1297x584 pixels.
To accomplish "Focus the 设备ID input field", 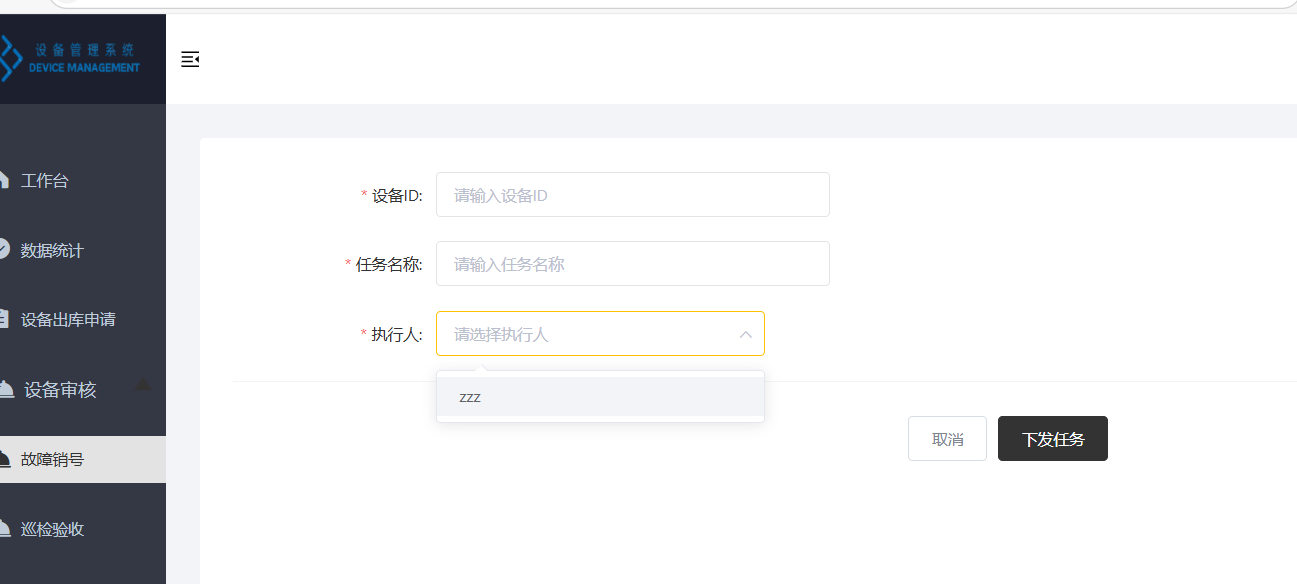I will point(632,195).
